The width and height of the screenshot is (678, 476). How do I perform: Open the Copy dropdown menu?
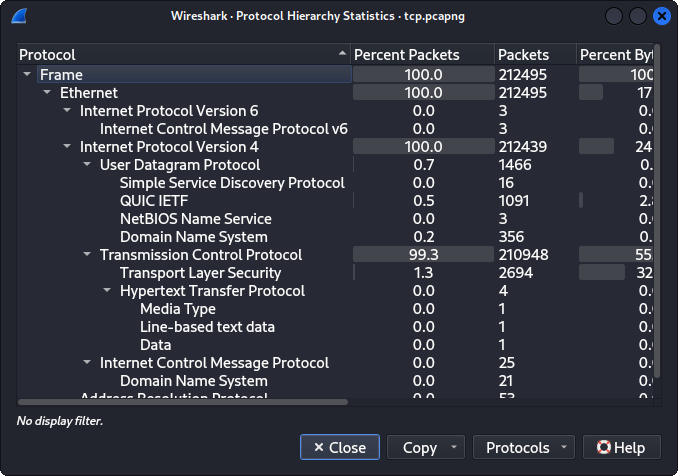coord(426,447)
